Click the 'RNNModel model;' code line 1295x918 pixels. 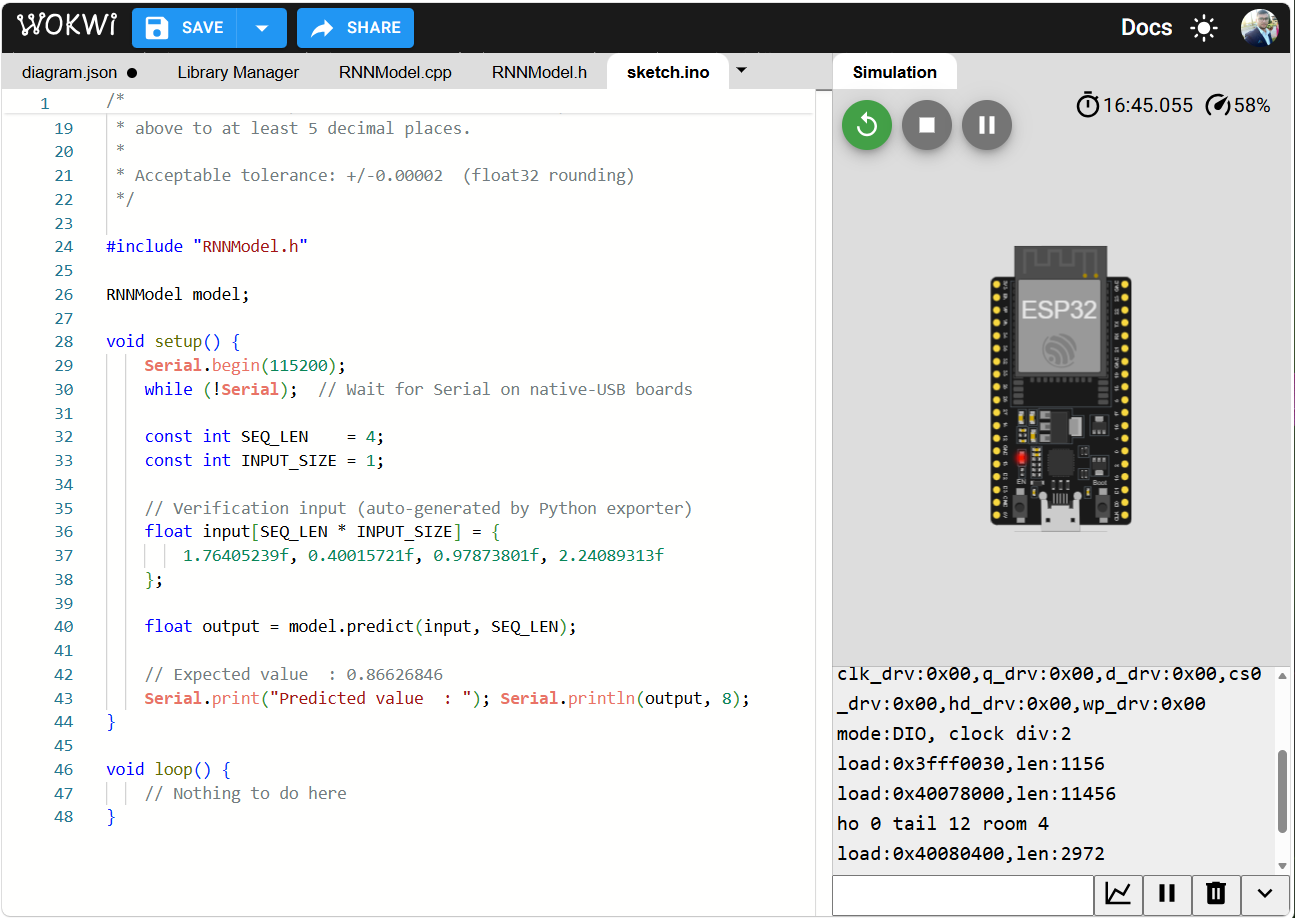point(178,294)
